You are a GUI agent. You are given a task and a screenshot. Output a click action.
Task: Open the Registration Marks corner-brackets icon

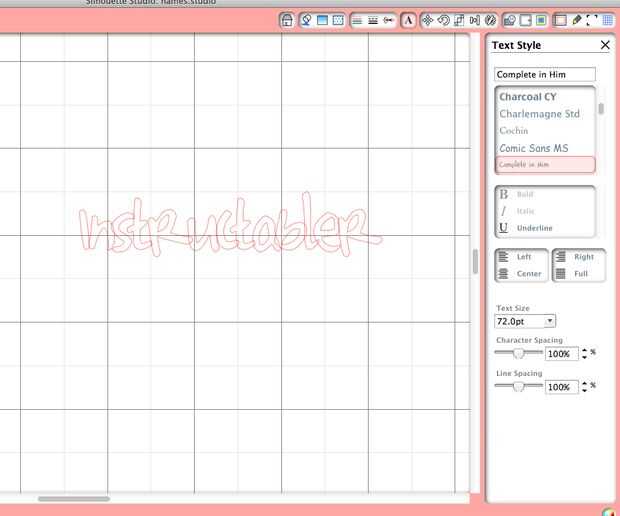tap(592, 20)
